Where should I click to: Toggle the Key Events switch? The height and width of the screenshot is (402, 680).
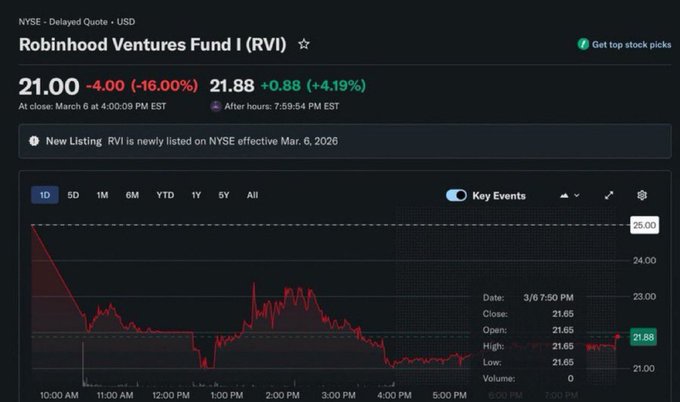point(456,195)
